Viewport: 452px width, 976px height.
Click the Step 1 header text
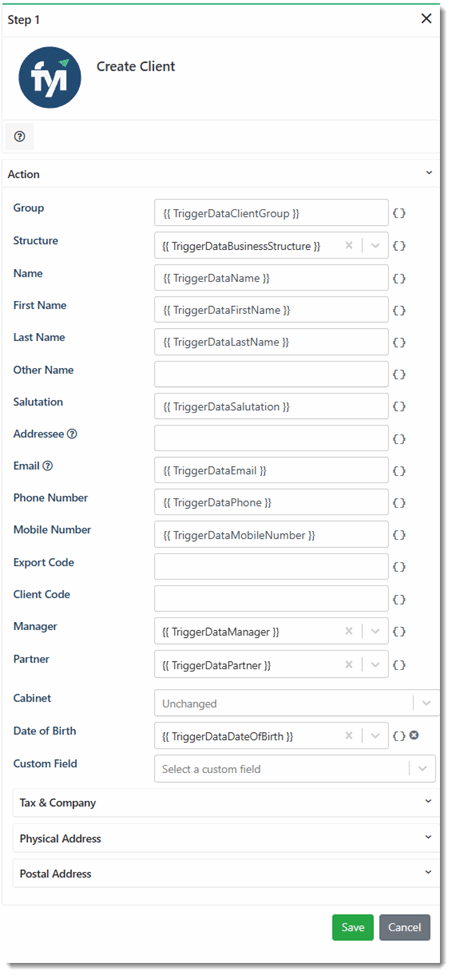tap(24, 19)
